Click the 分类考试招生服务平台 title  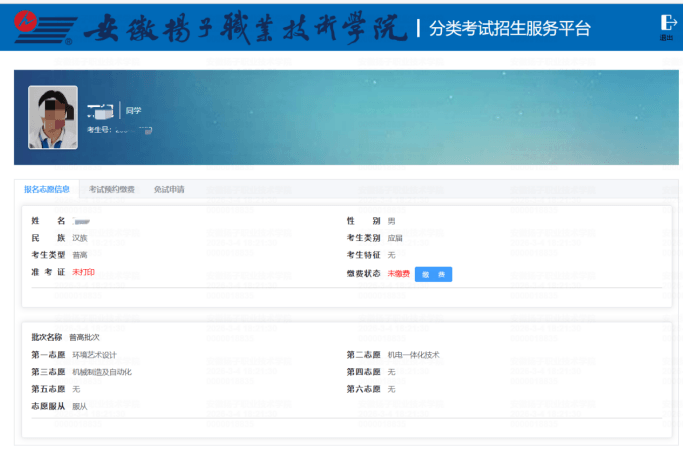point(509,28)
